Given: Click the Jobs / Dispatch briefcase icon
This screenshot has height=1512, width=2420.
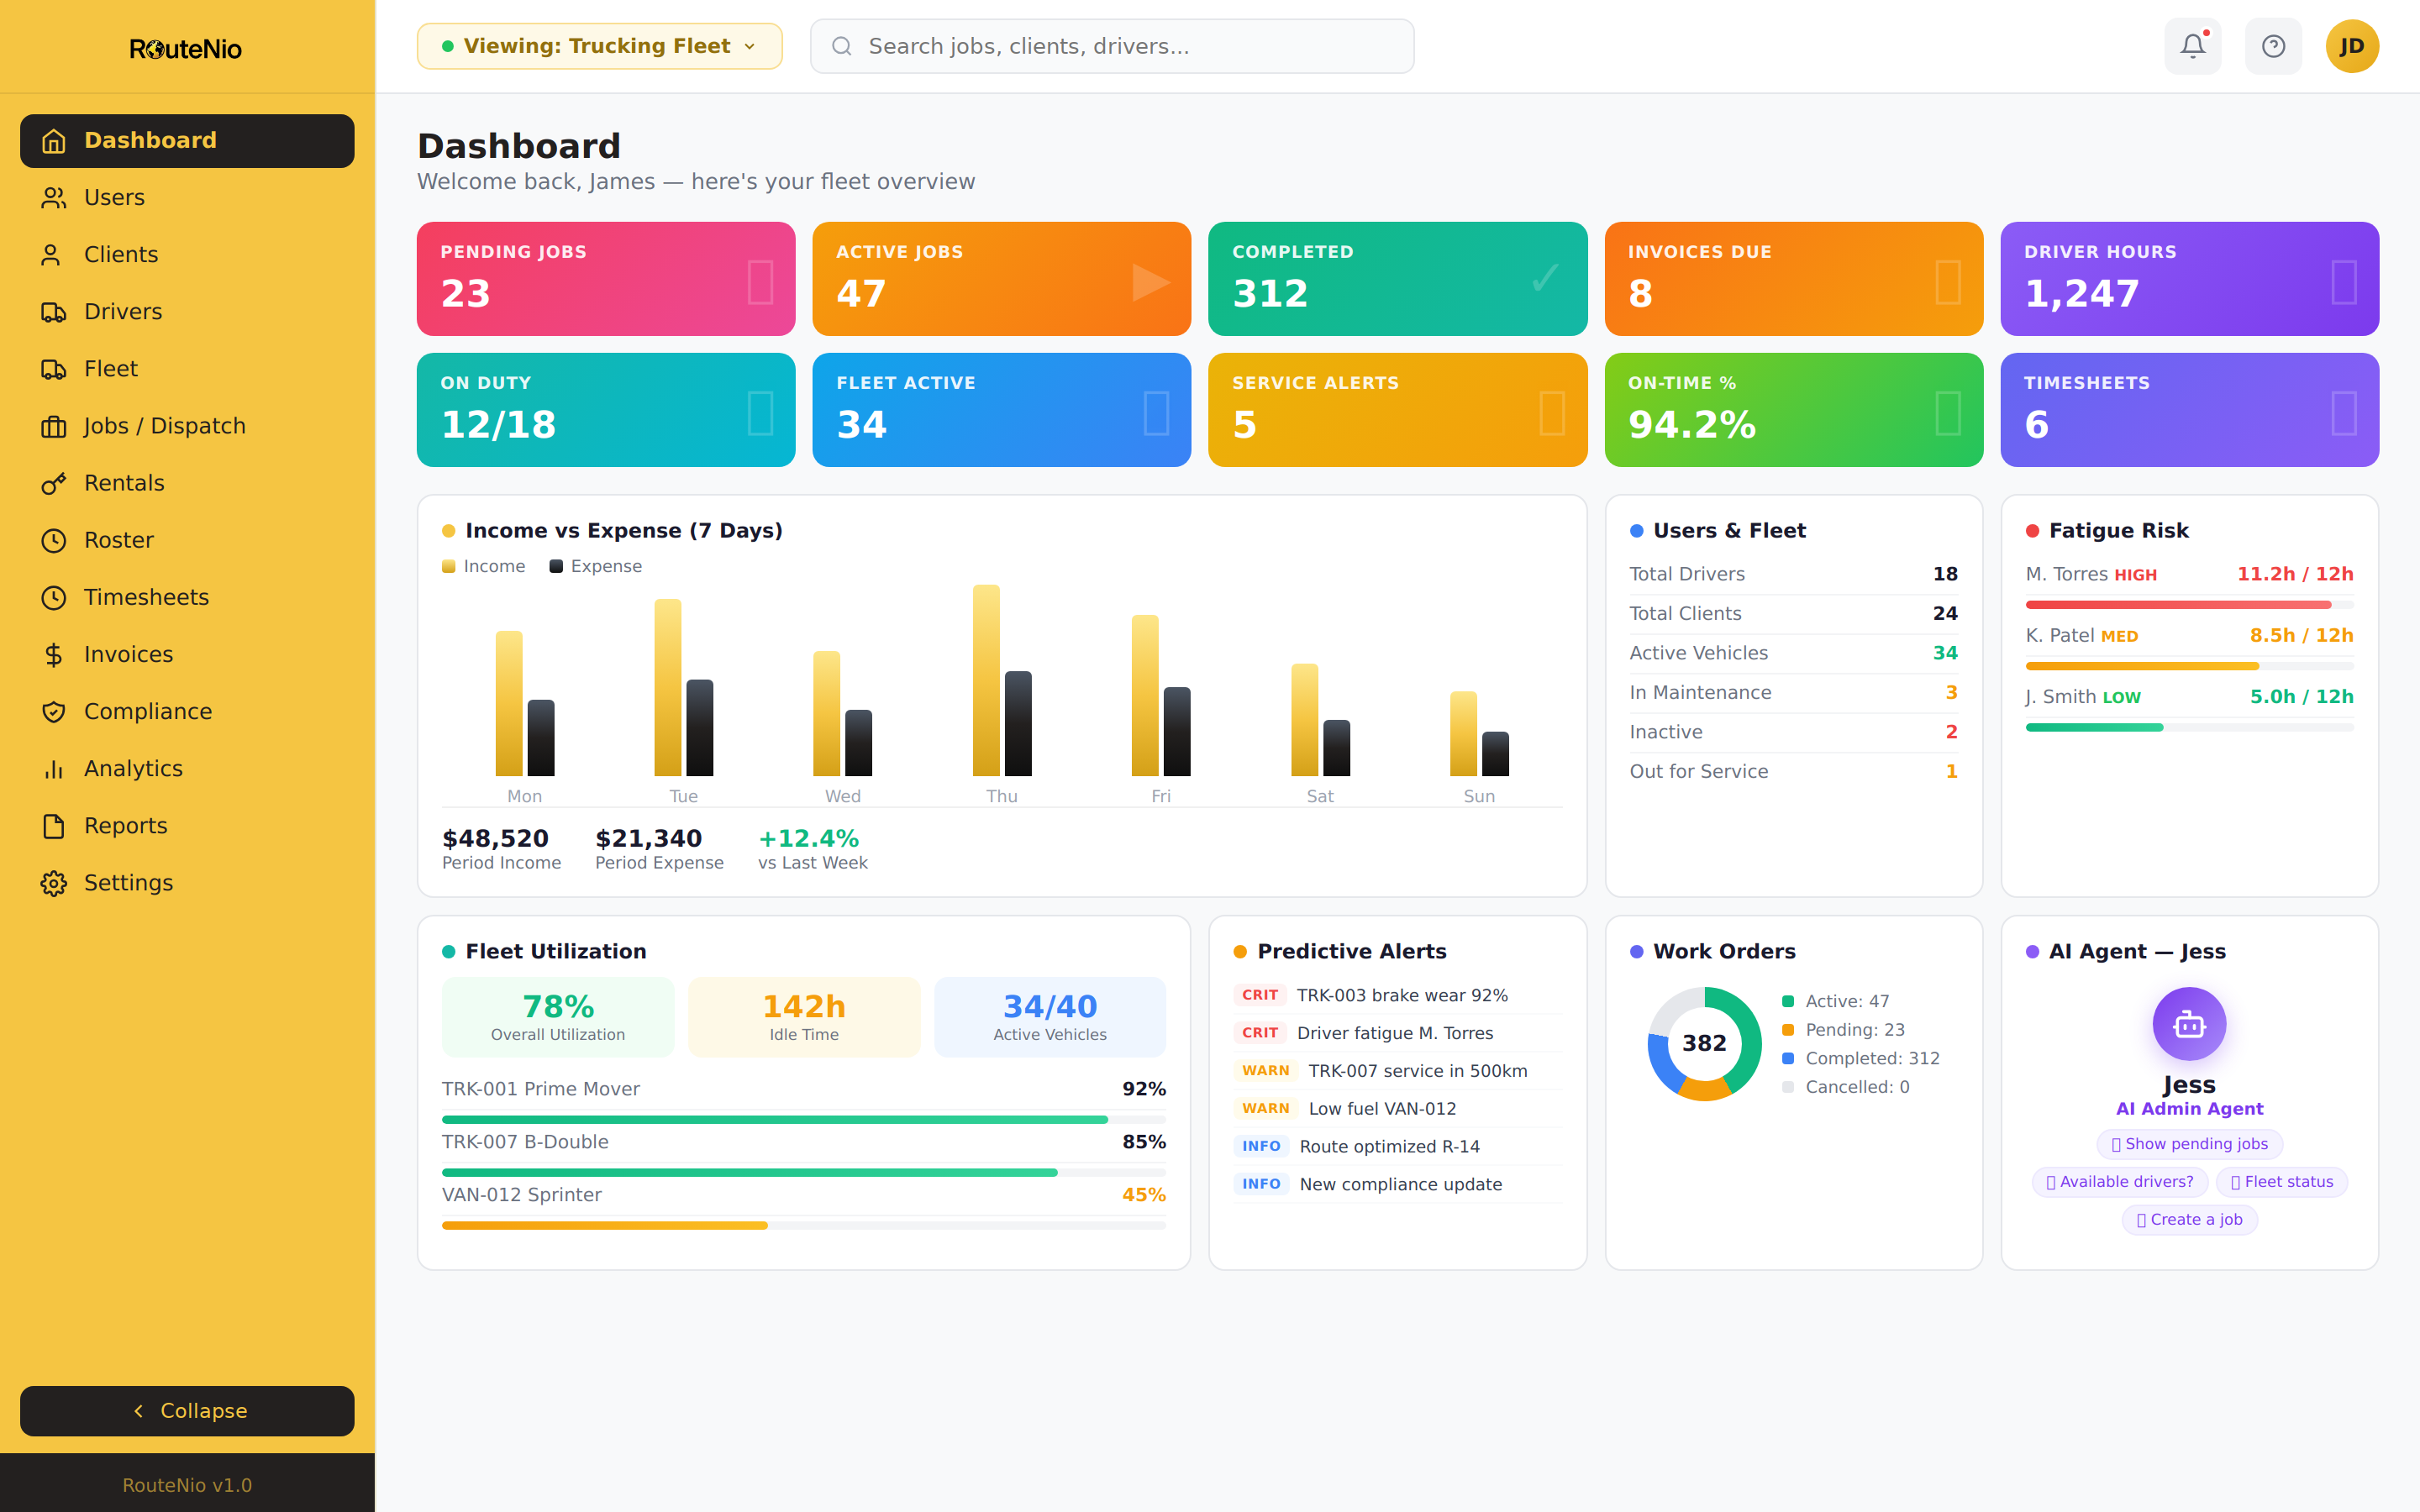Looking at the screenshot, I should coord(53,425).
